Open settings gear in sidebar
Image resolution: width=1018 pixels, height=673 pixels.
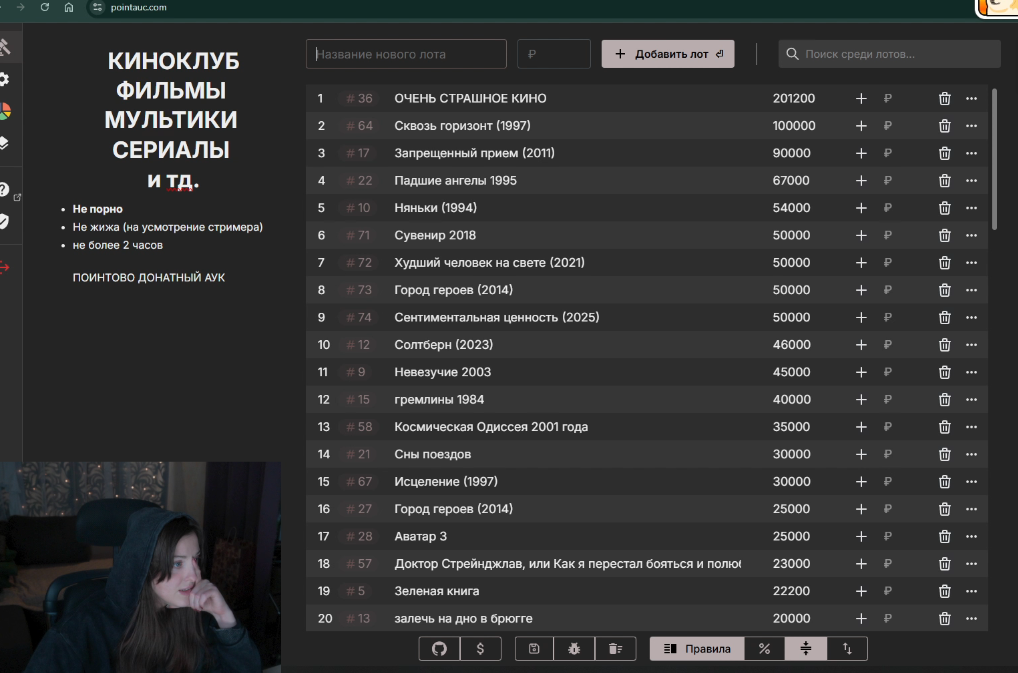click(4, 79)
